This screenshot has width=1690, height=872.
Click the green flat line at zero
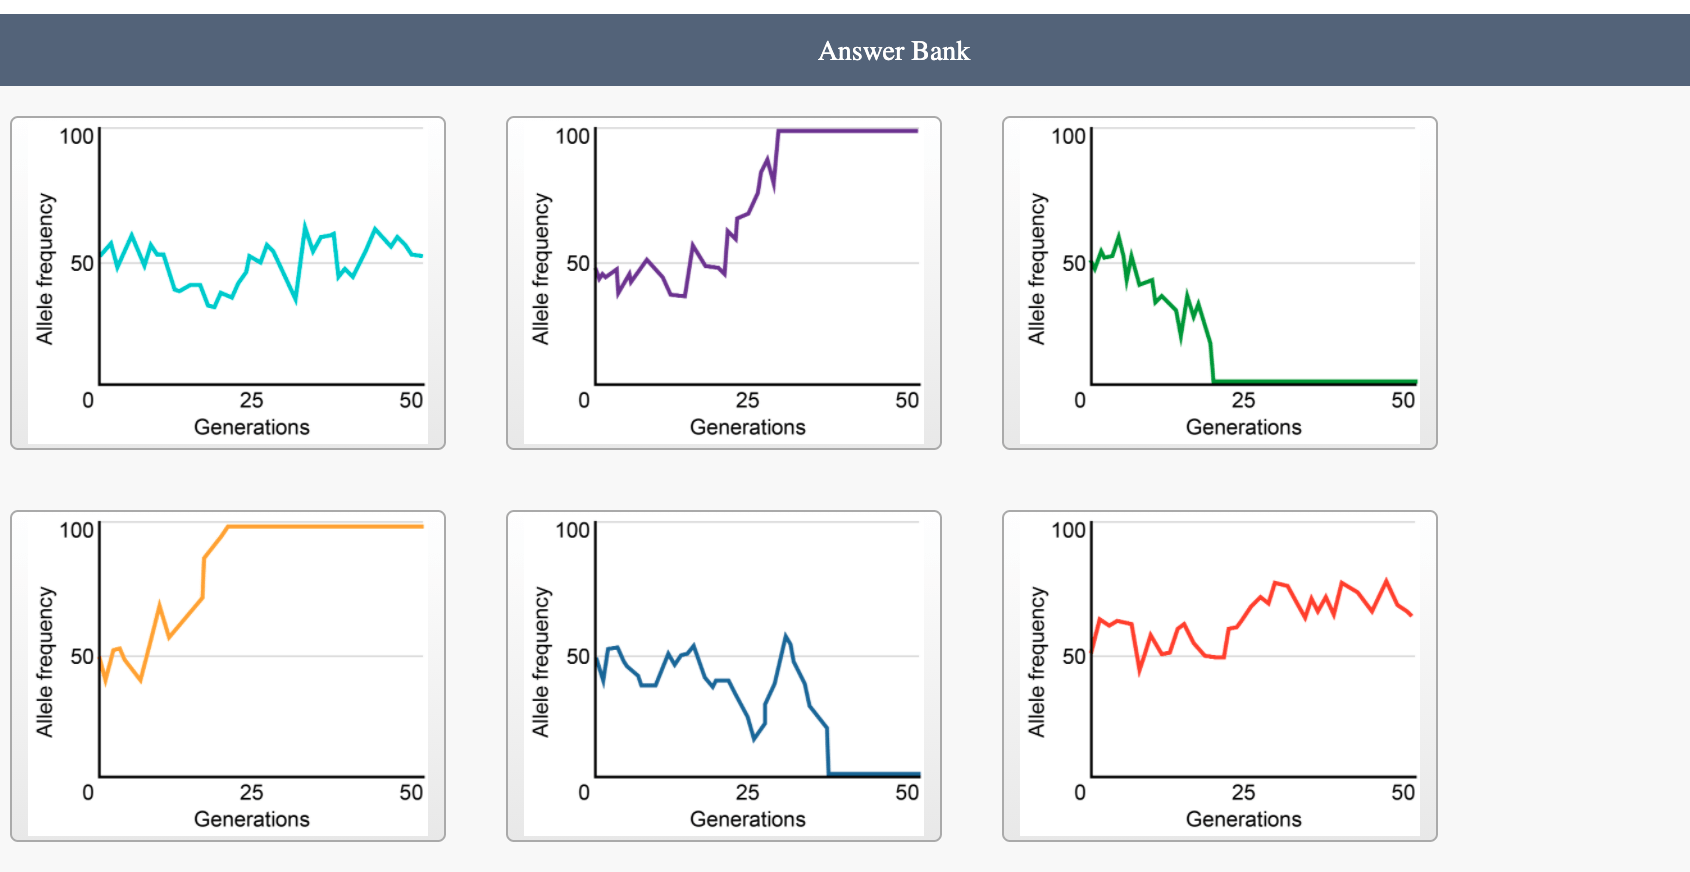[x=1315, y=381]
